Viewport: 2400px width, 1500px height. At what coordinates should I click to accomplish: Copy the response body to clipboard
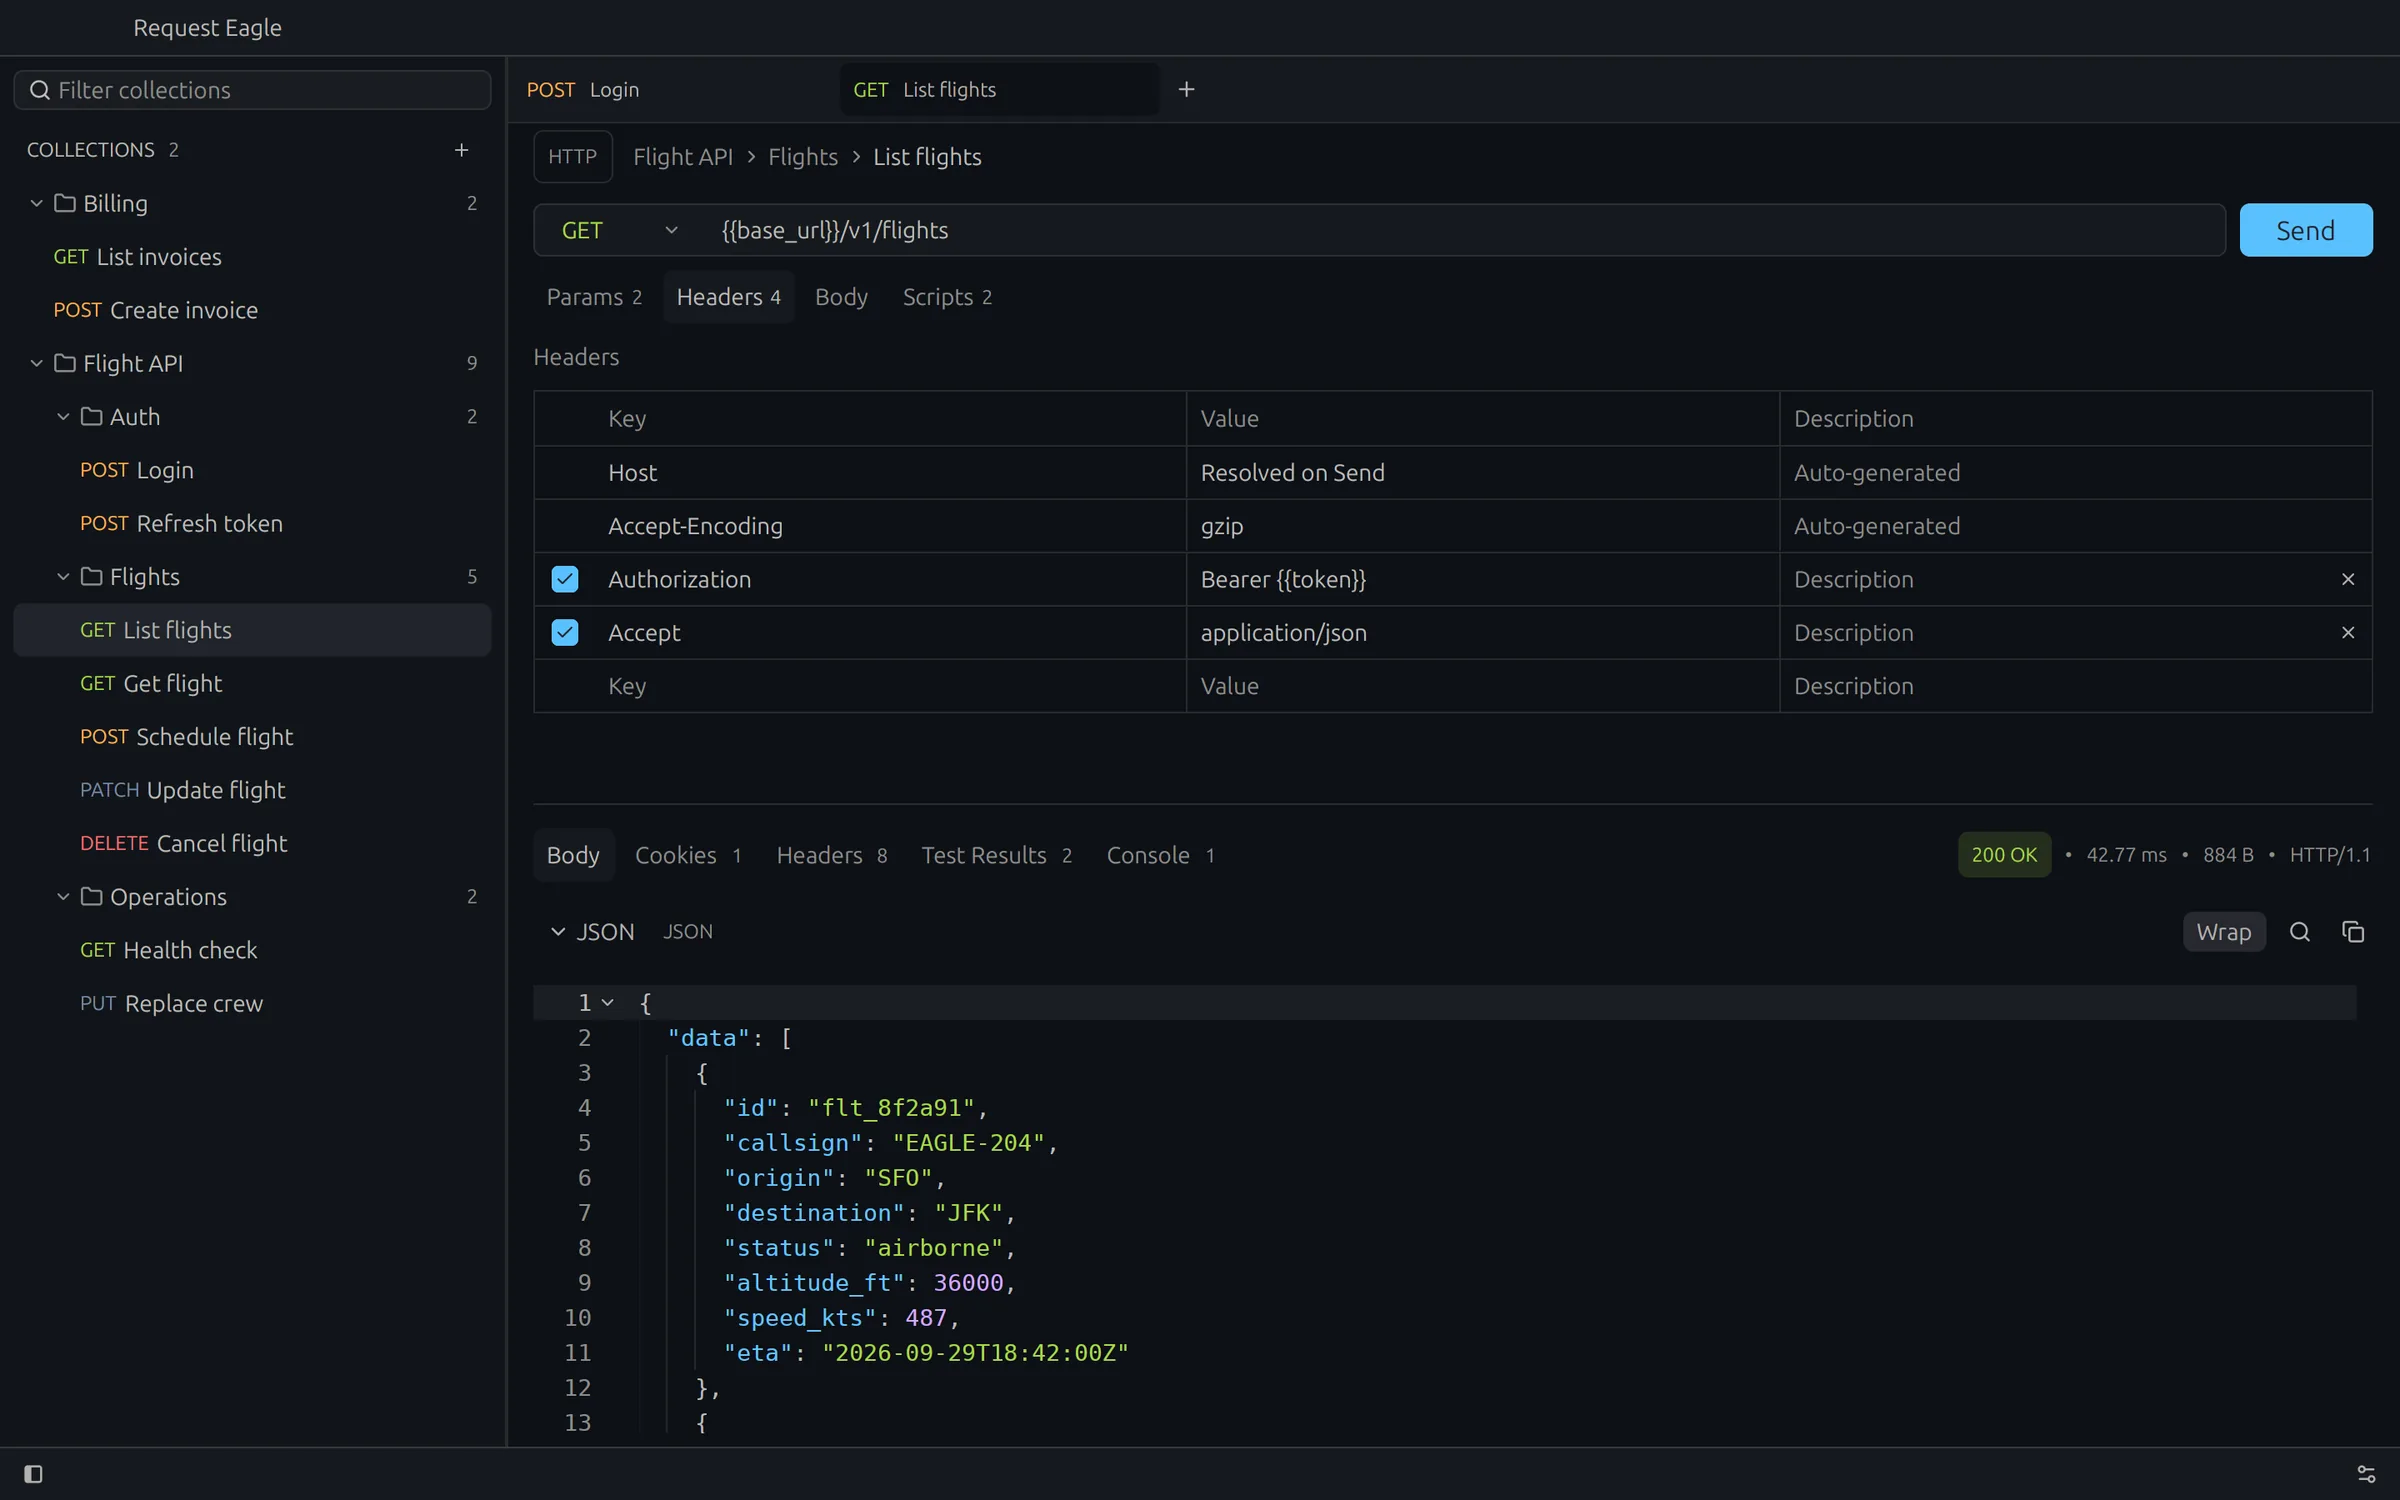tap(2353, 932)
